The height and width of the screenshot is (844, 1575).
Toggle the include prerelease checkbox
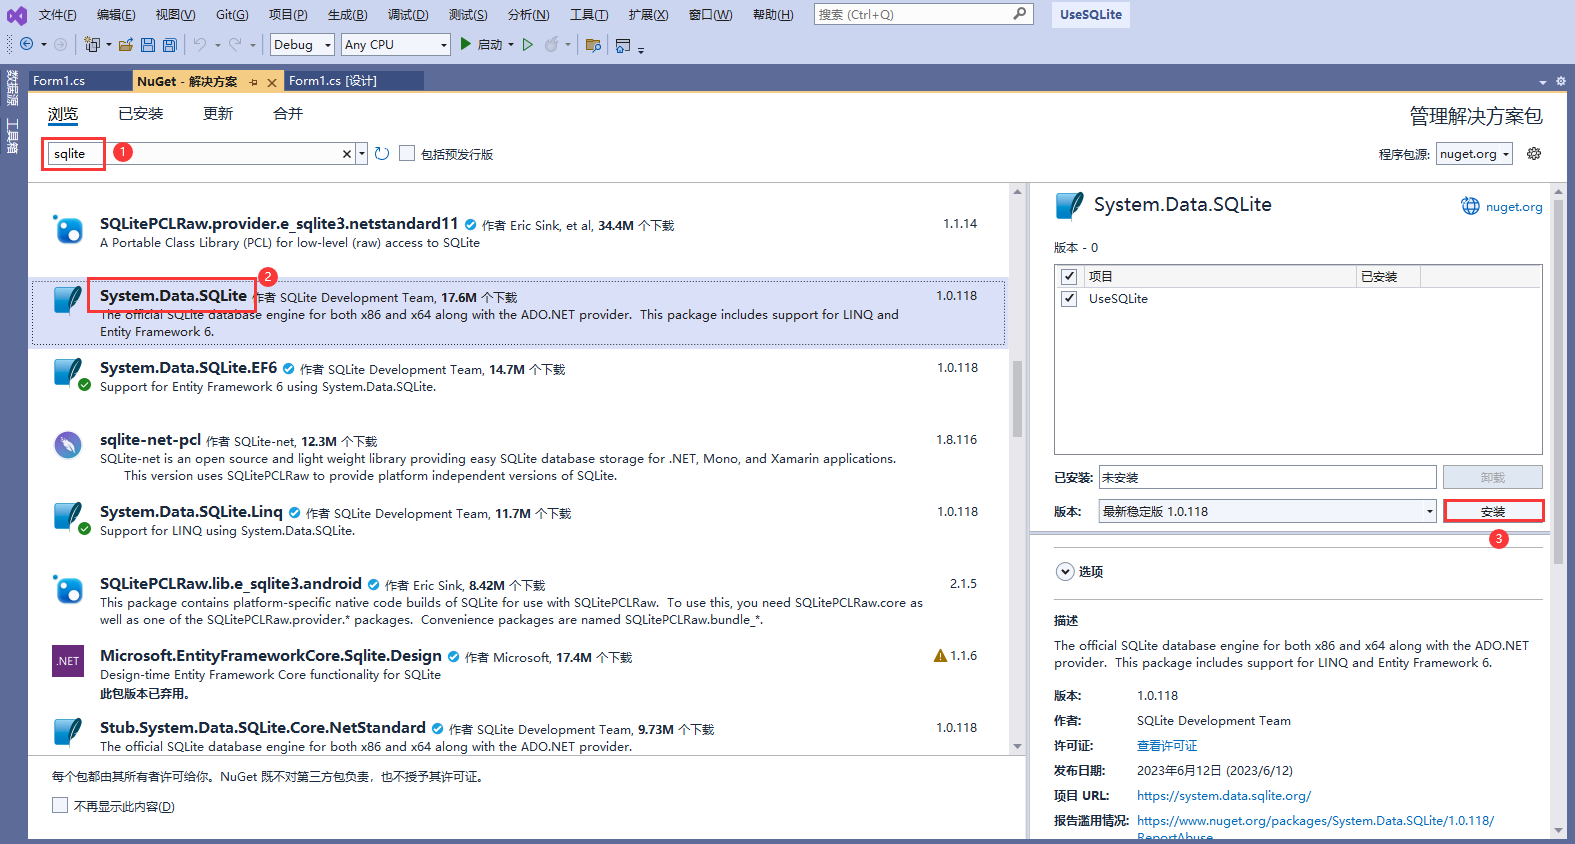[x=407, y=153]
